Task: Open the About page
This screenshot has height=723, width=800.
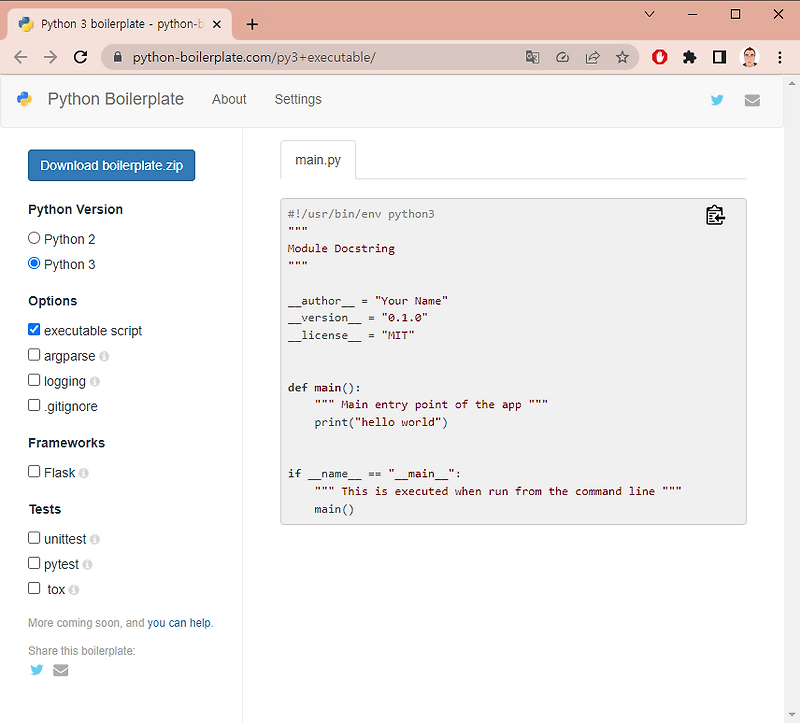Action: coord(229,99)
